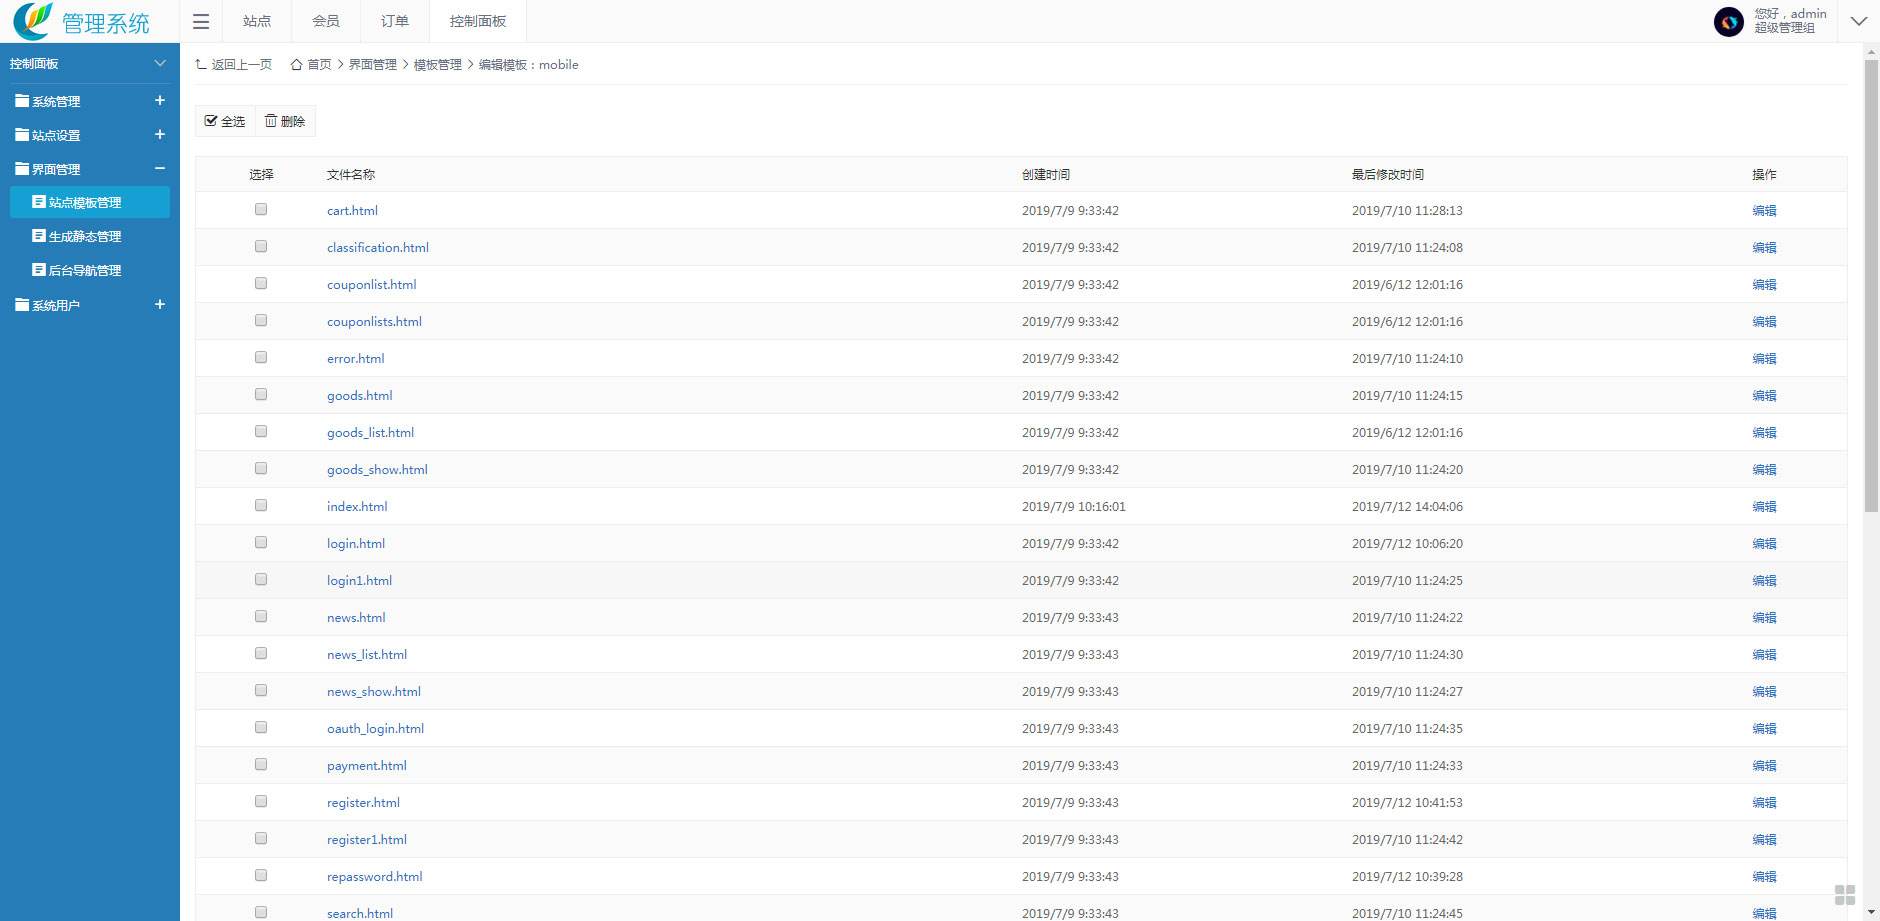
Task: Click the trash delete icon
Action: [x=271, y=121]
